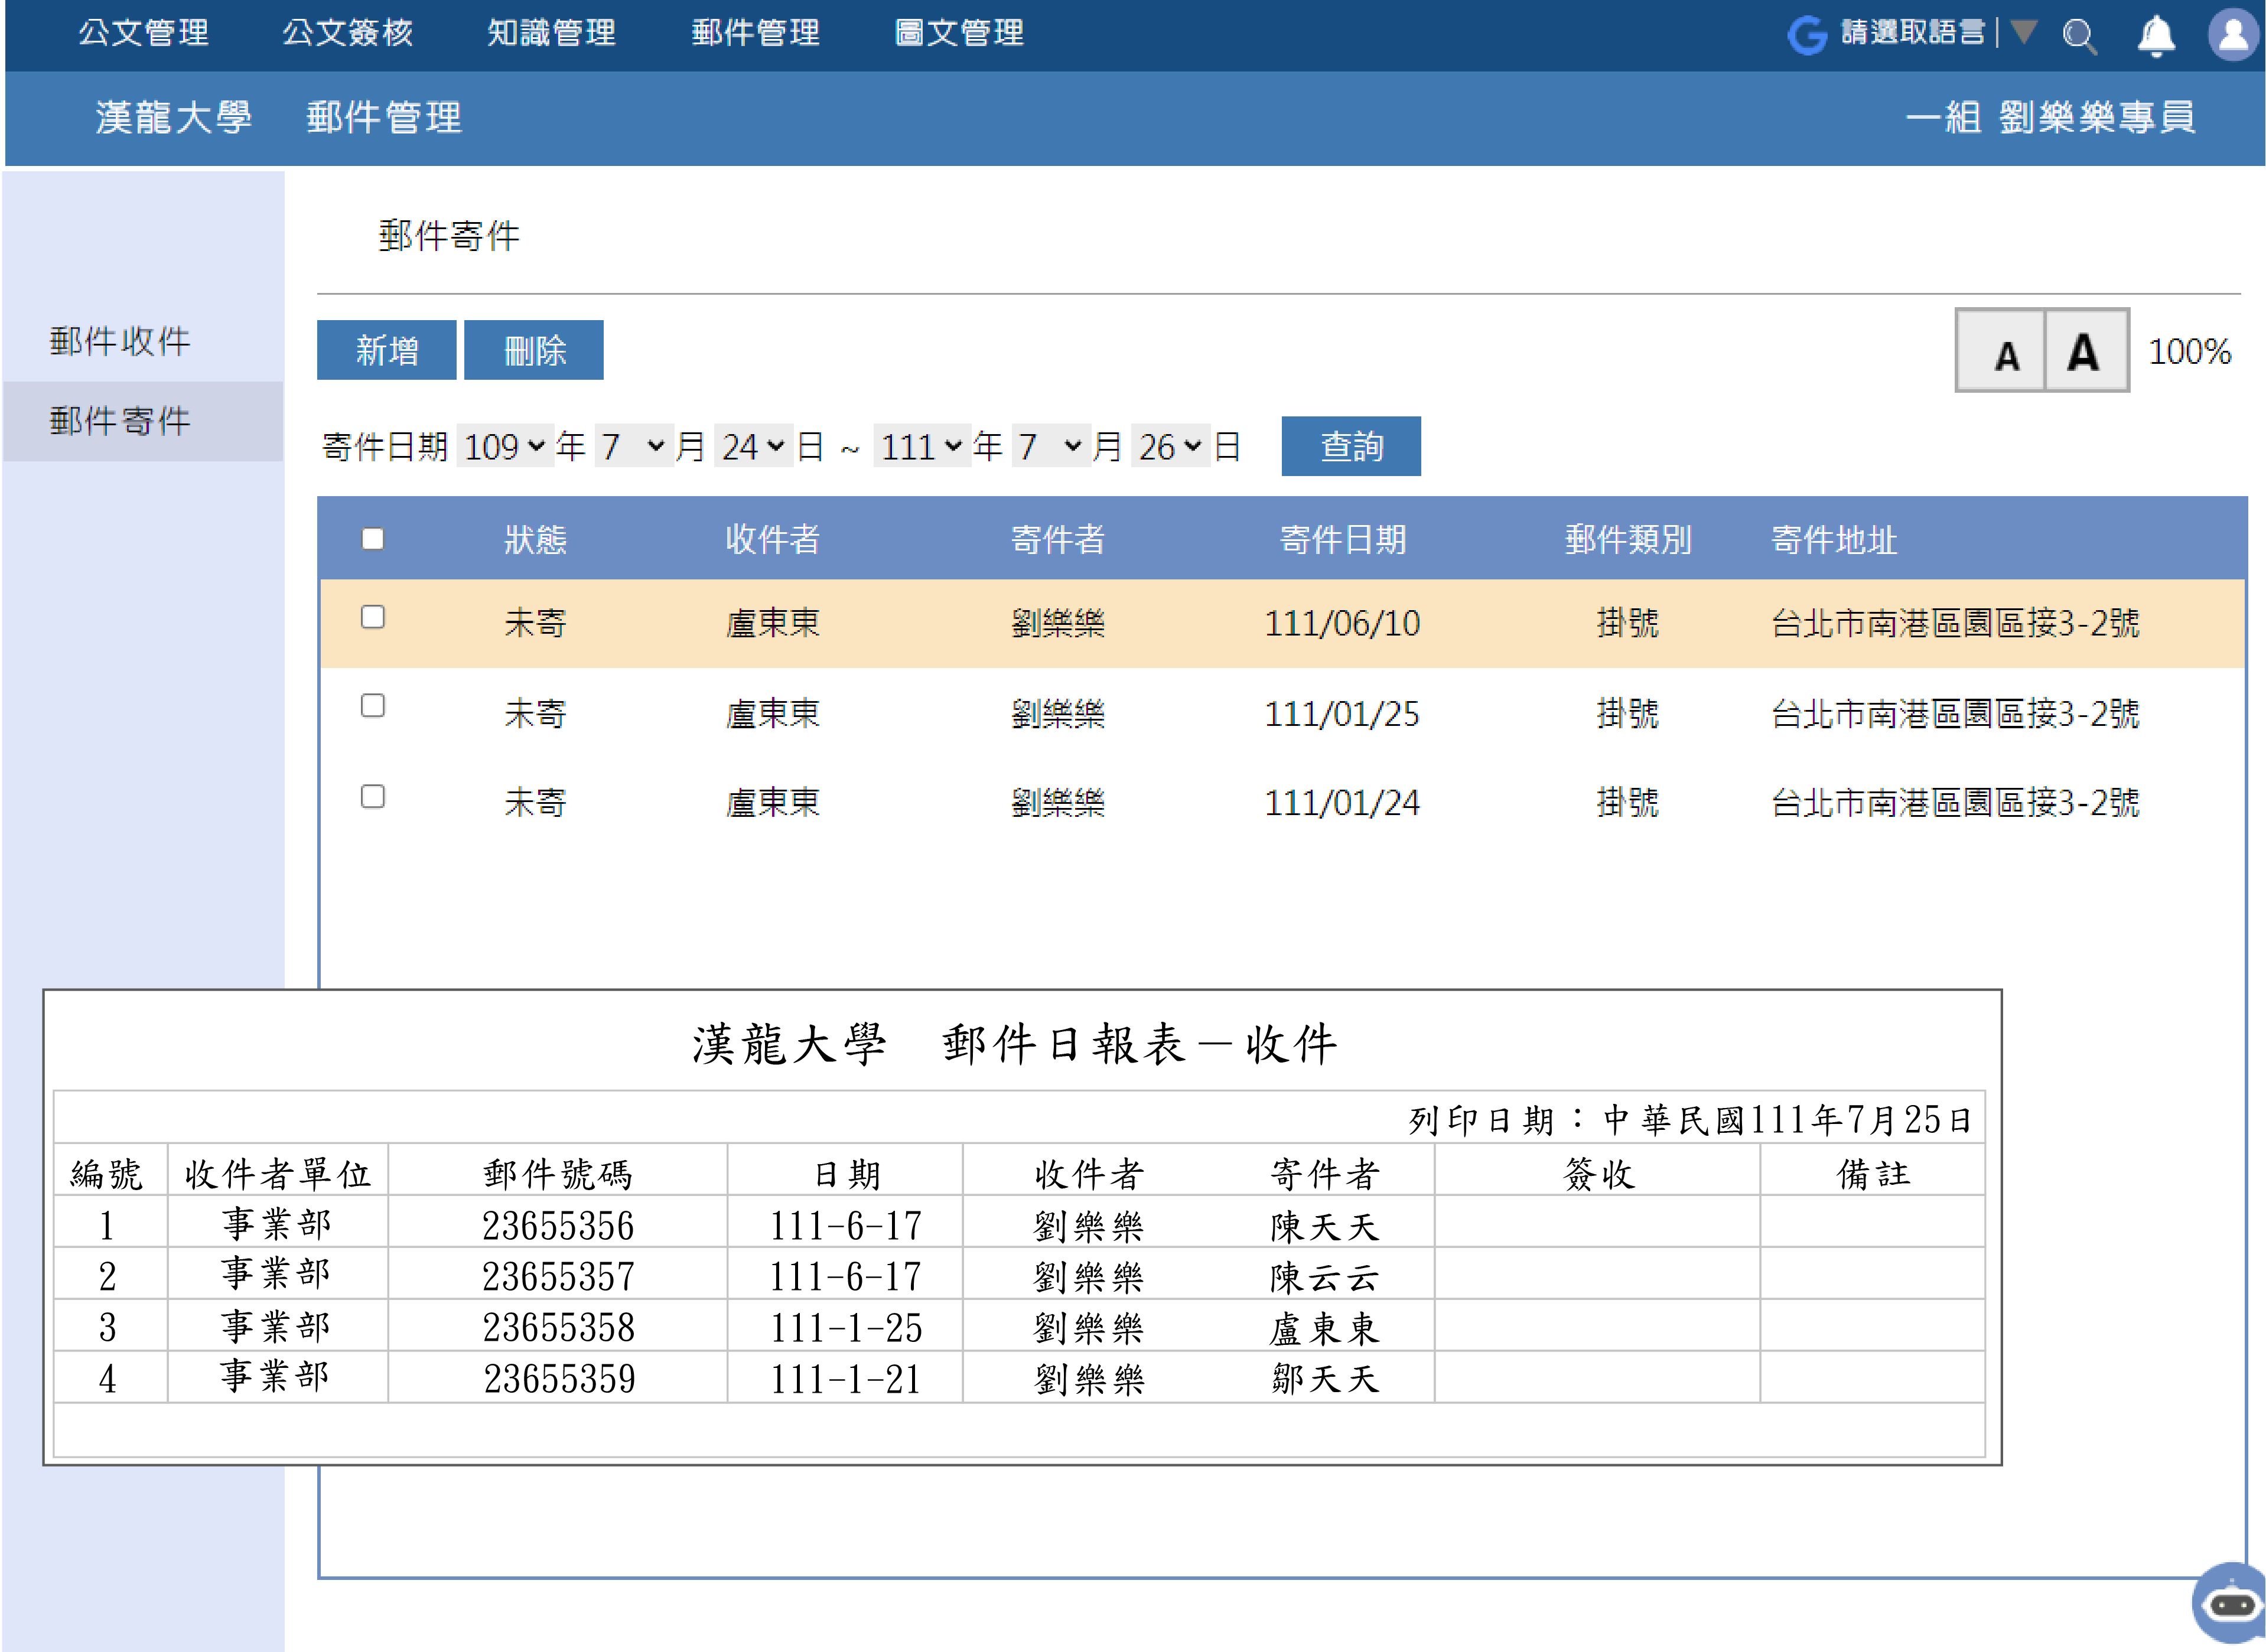Click the report title 郵件日報表－收件
This screenshot has height=1652, width=2266.
tap(1139, 1044)
